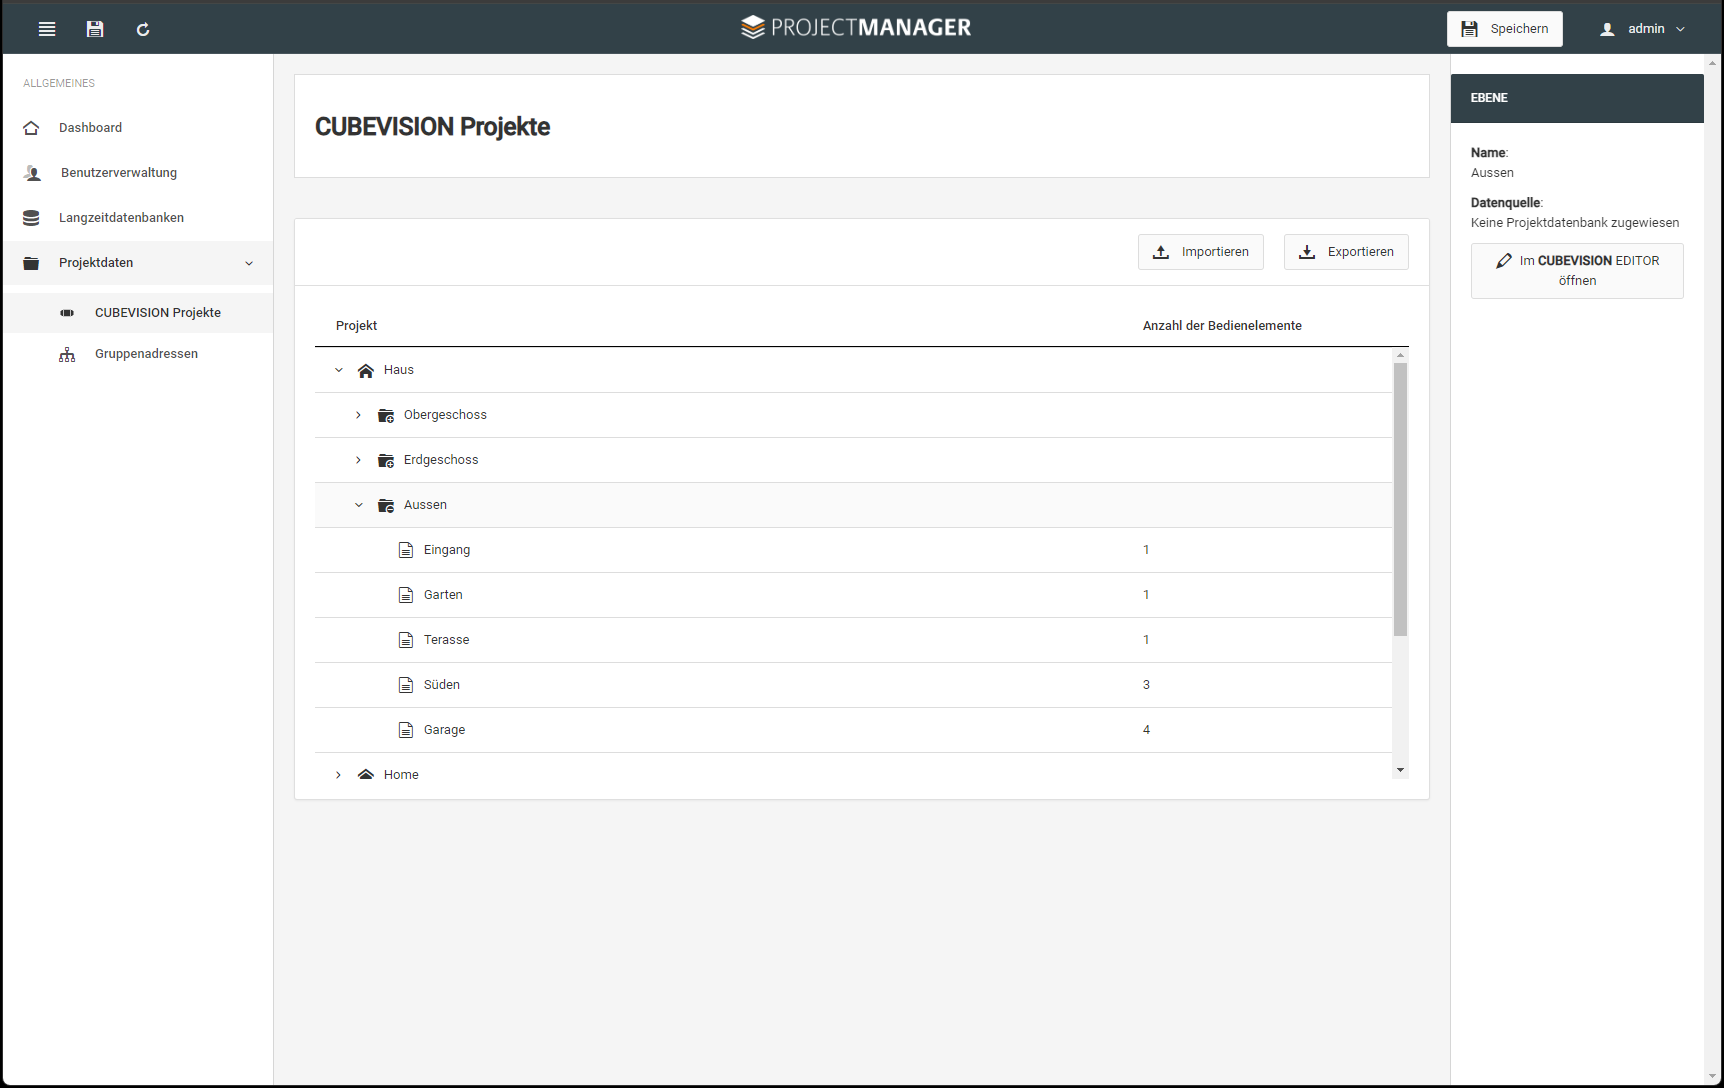Go to Langzeitdatenbanken
The width and height of the screenshot is (1724, 1088).
pyautogui.click(x=138, y=218)
